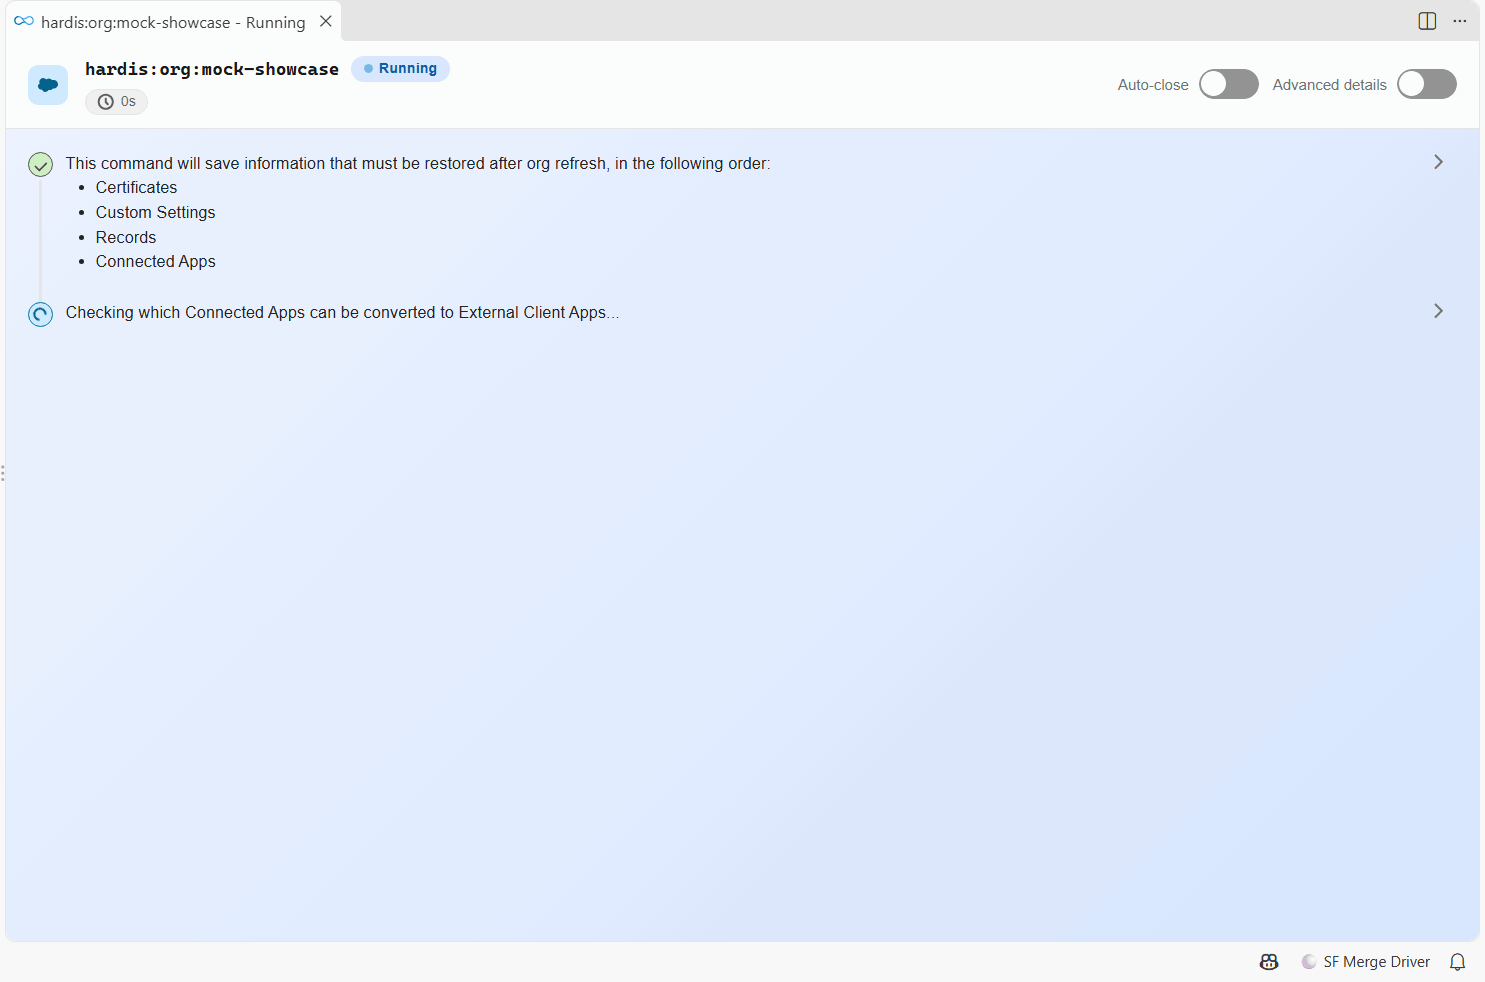Viewport: 1485px width, 982px height.
Task: Select the hardis:org:mock-showcase tab
Action: pos(174,21)
